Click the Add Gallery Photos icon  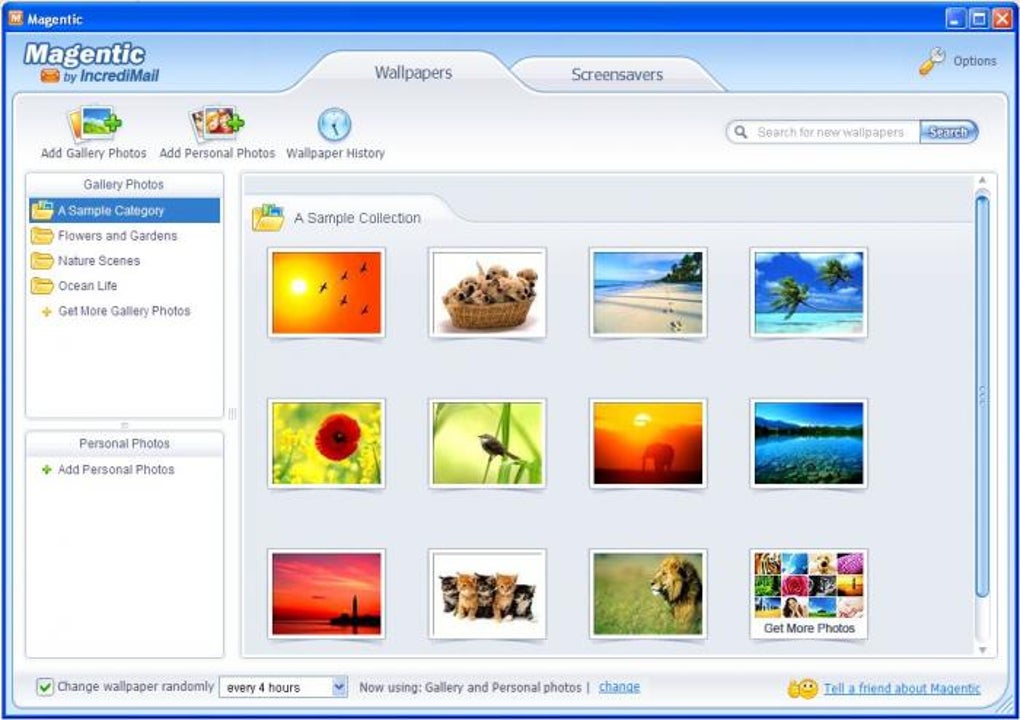(95, 123)
